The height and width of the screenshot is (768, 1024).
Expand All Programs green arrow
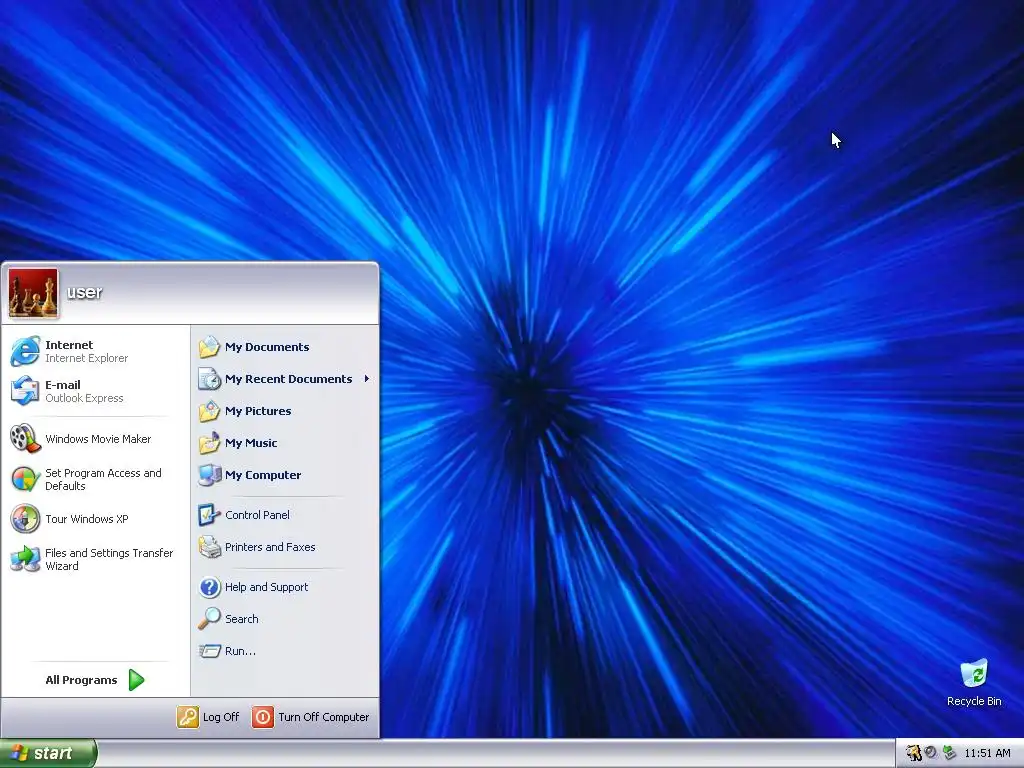point(136,680)
